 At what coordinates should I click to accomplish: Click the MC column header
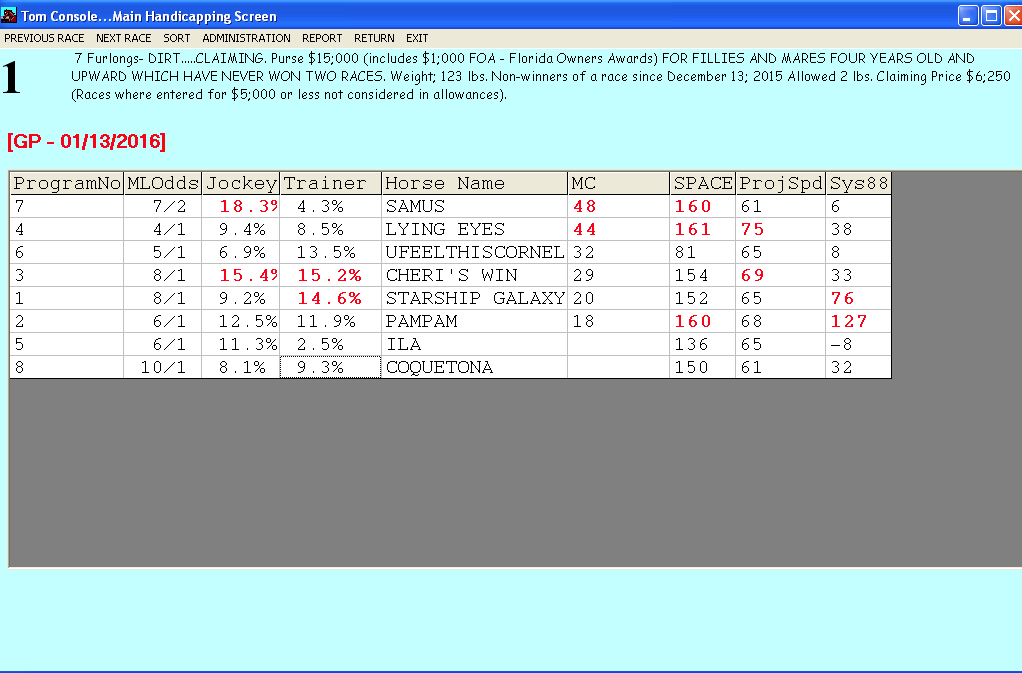tap(619, 184)
